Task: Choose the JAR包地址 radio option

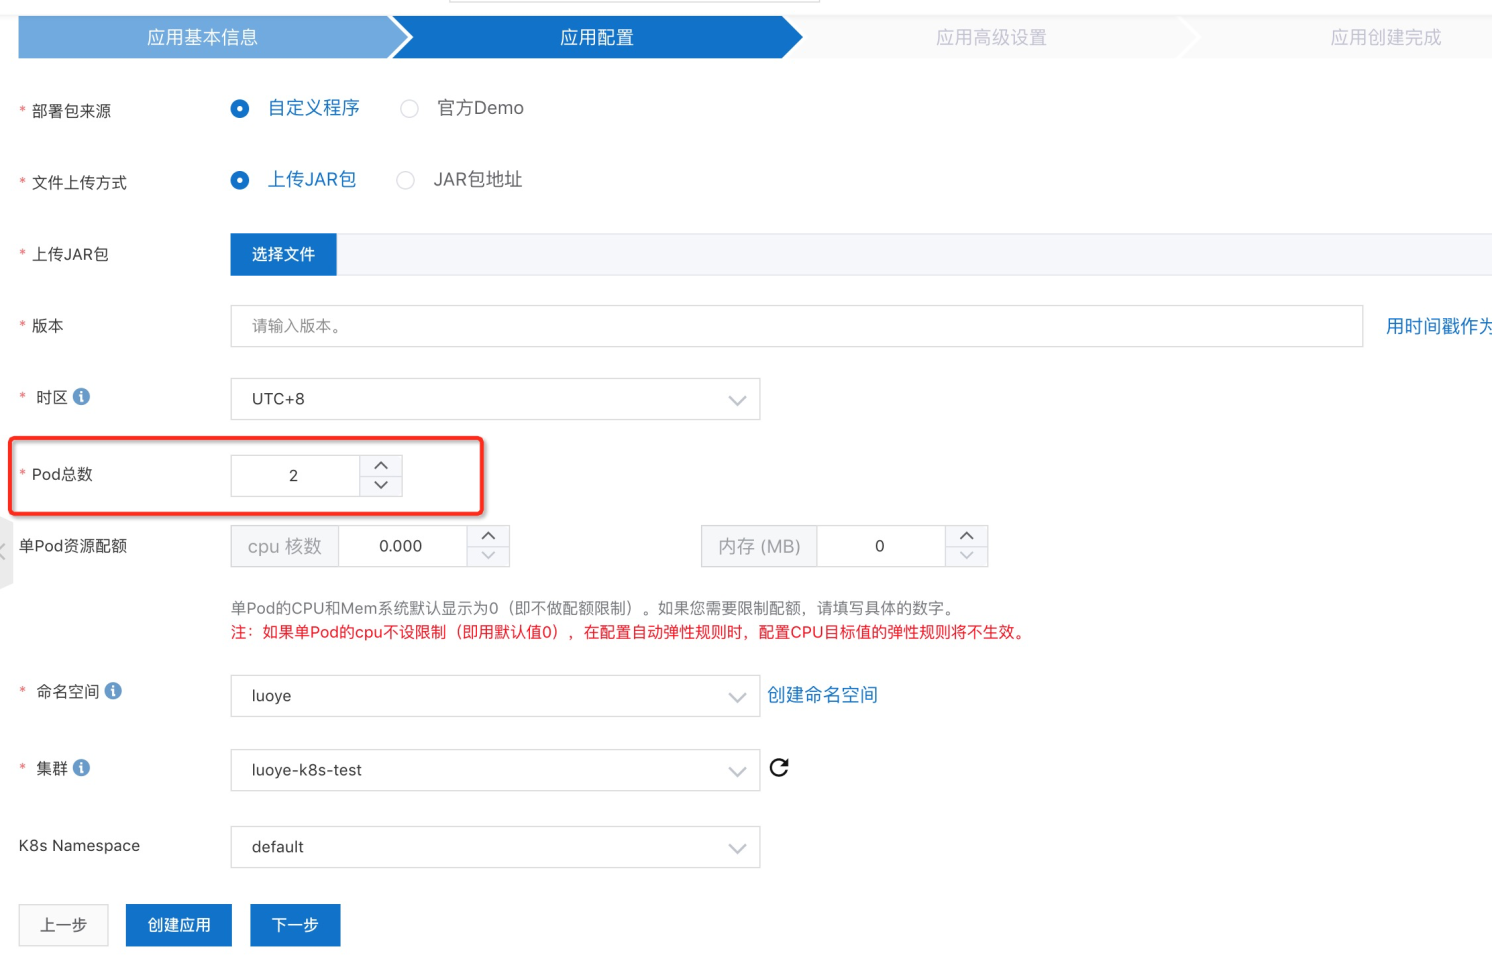Action: point(405,180)
